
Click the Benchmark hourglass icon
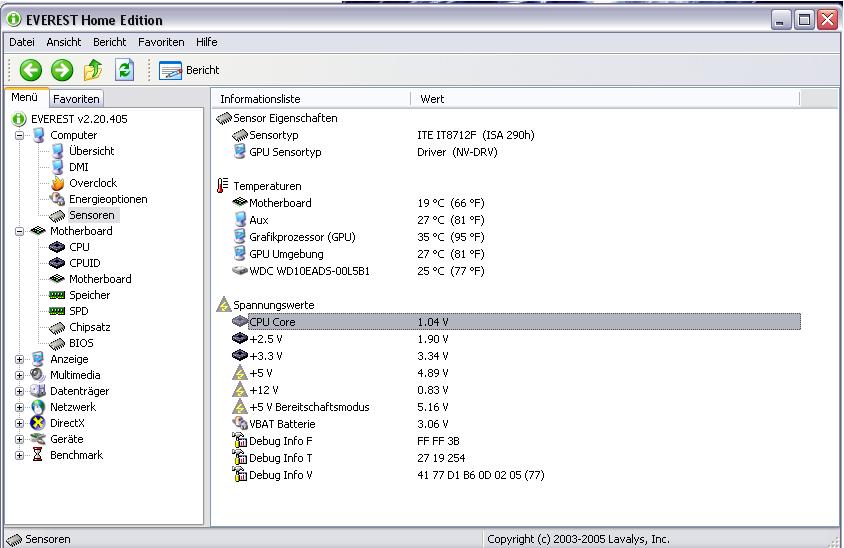pyautogui.click(x=38, y=455)
